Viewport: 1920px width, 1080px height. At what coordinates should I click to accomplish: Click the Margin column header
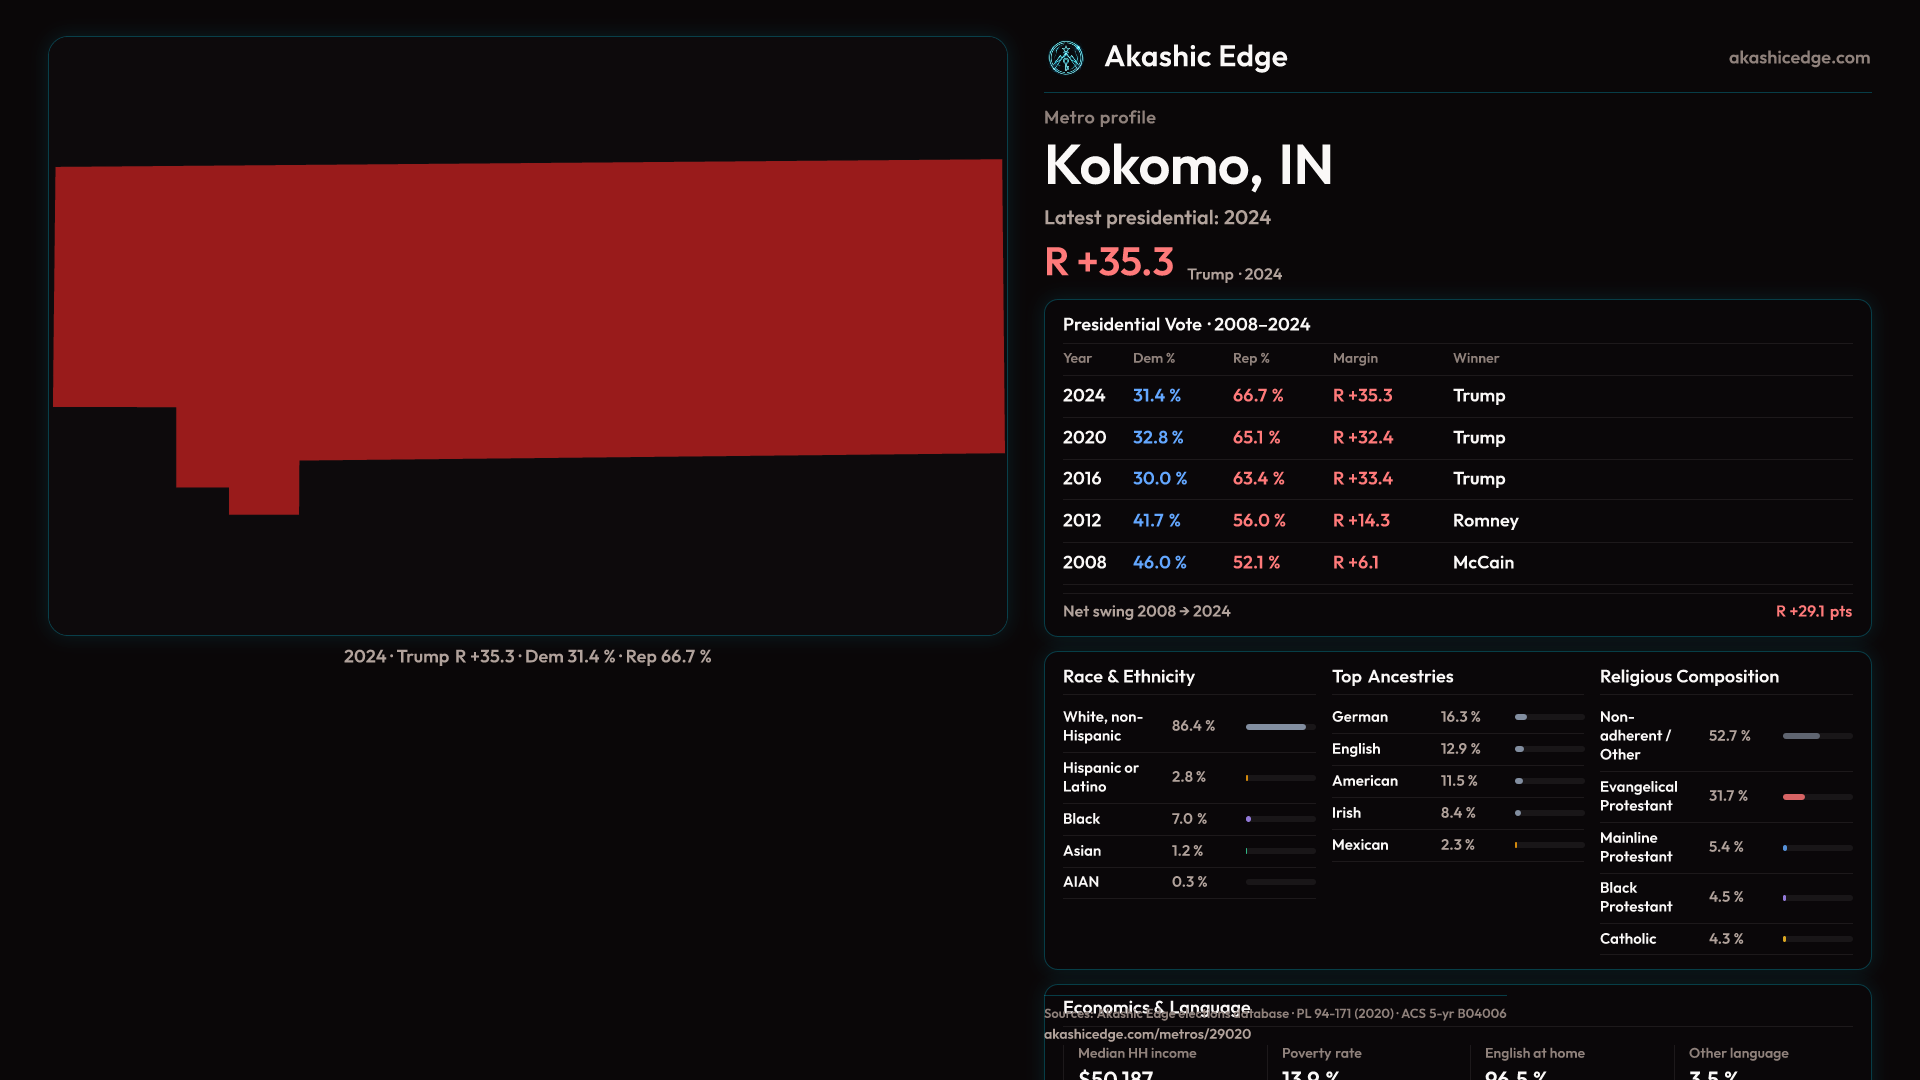pyautogui.click(x=1354, y=358)
